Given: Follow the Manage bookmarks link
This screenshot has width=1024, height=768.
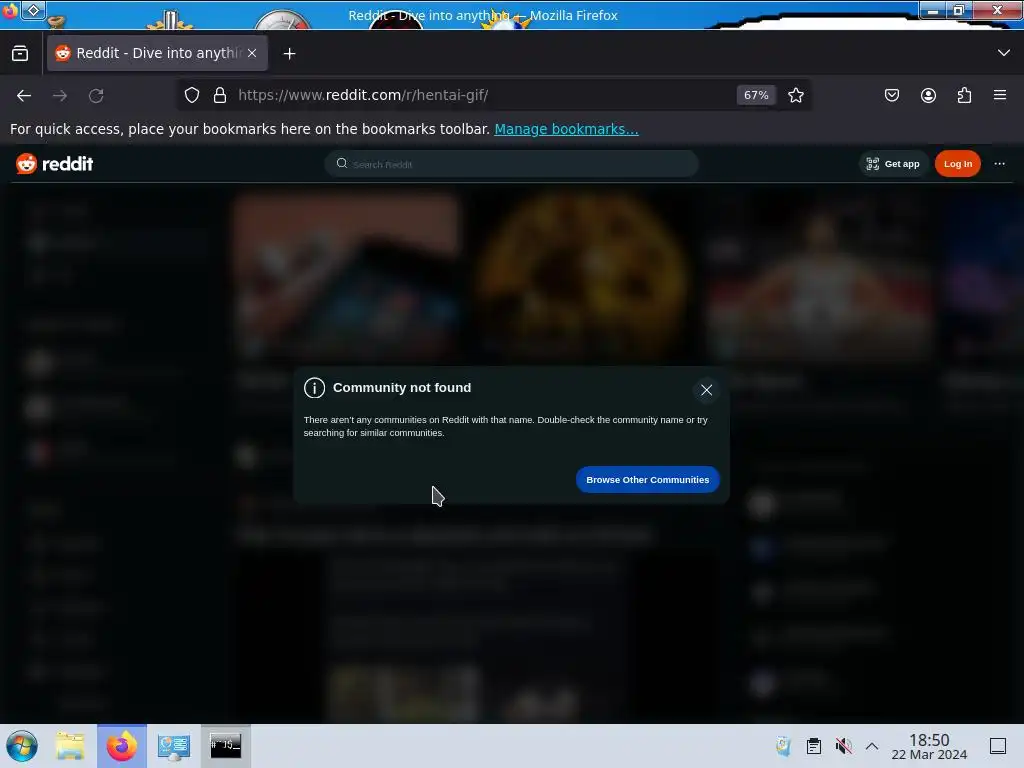Looking at the screenshot, I should tap(566, 129).
